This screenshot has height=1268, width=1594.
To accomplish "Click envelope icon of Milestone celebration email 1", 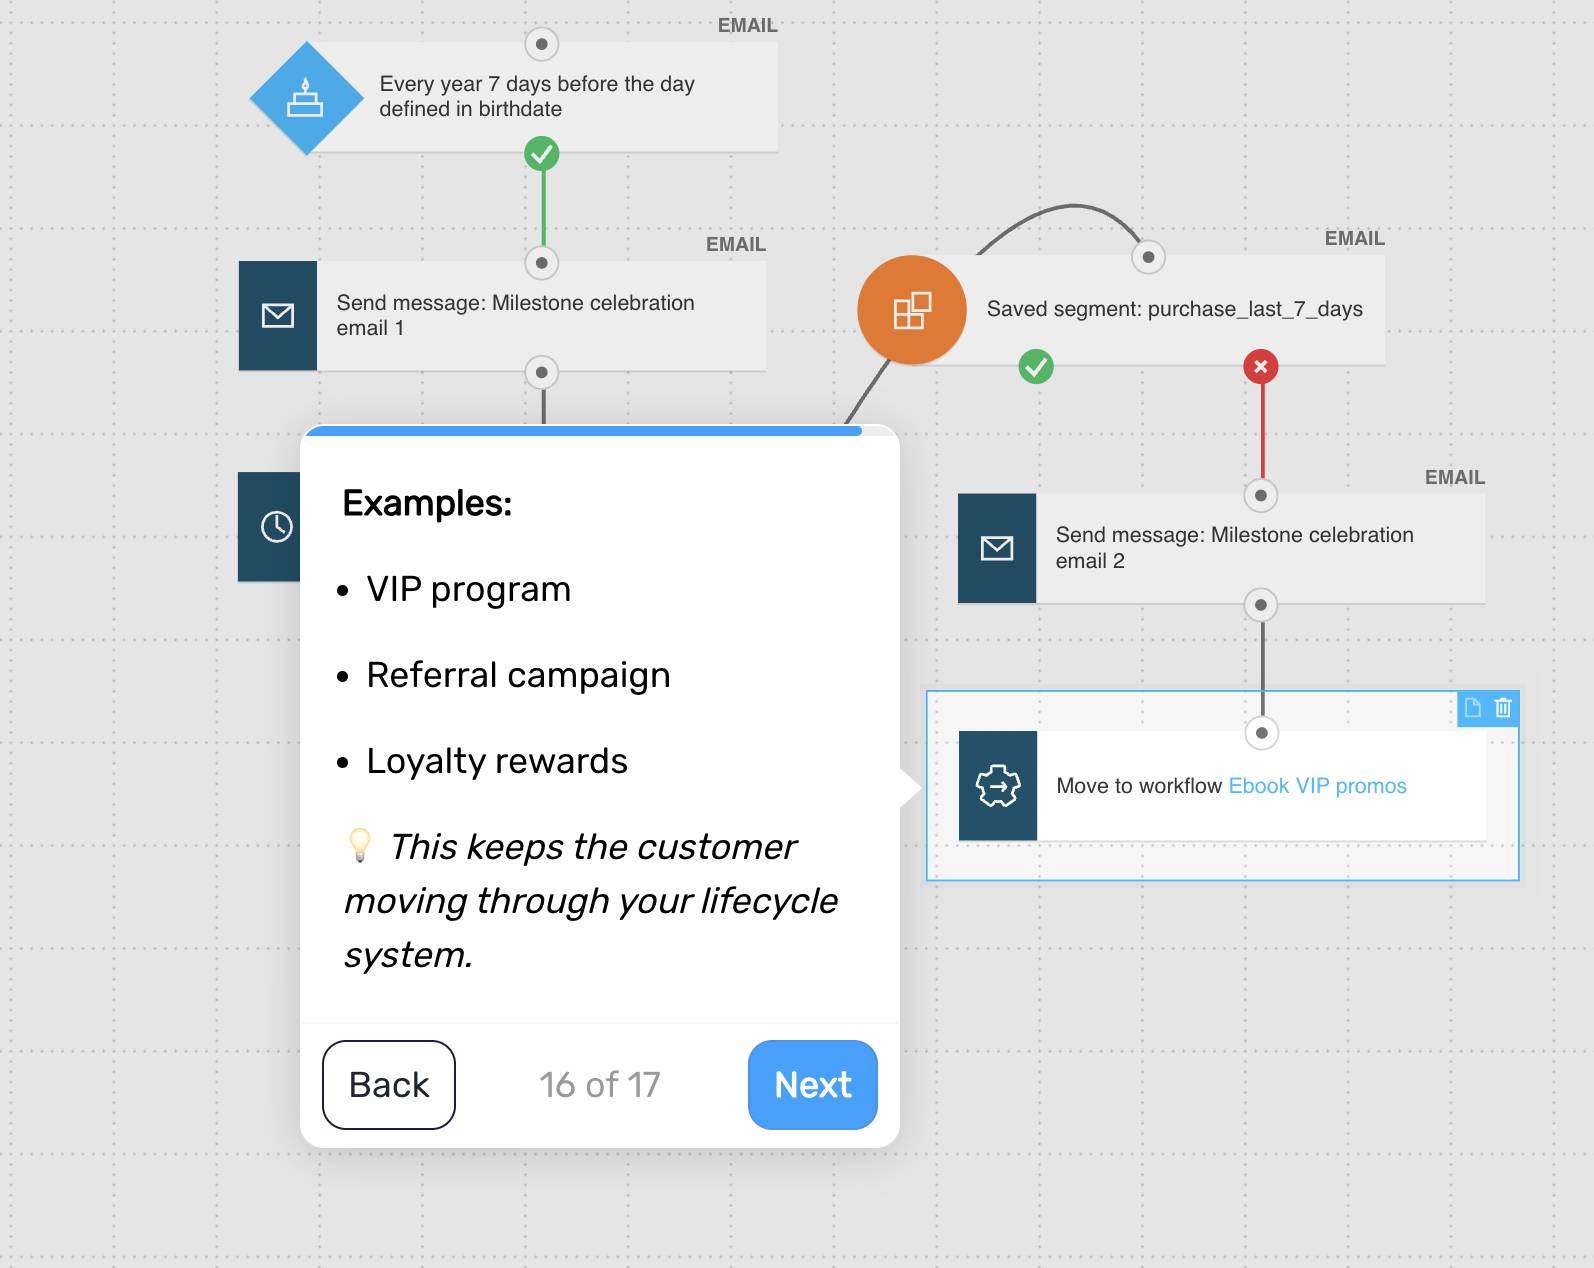I will pos(278,316).
